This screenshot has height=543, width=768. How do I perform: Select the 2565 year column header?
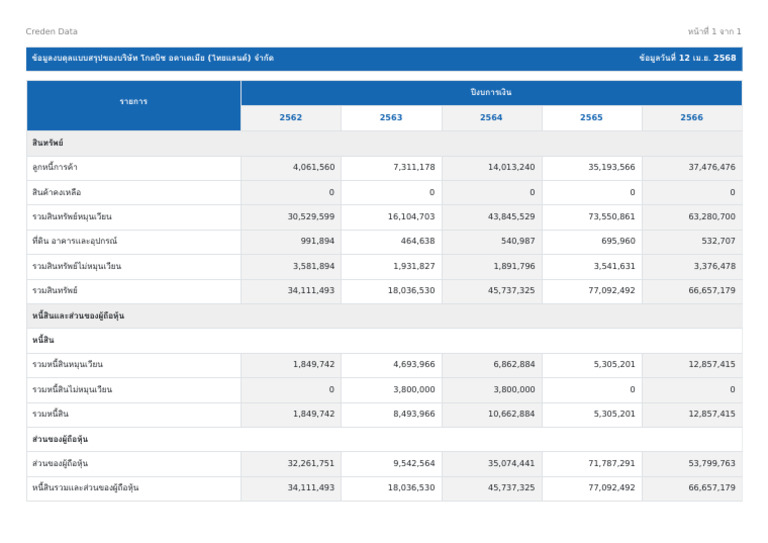click(591, 118)
